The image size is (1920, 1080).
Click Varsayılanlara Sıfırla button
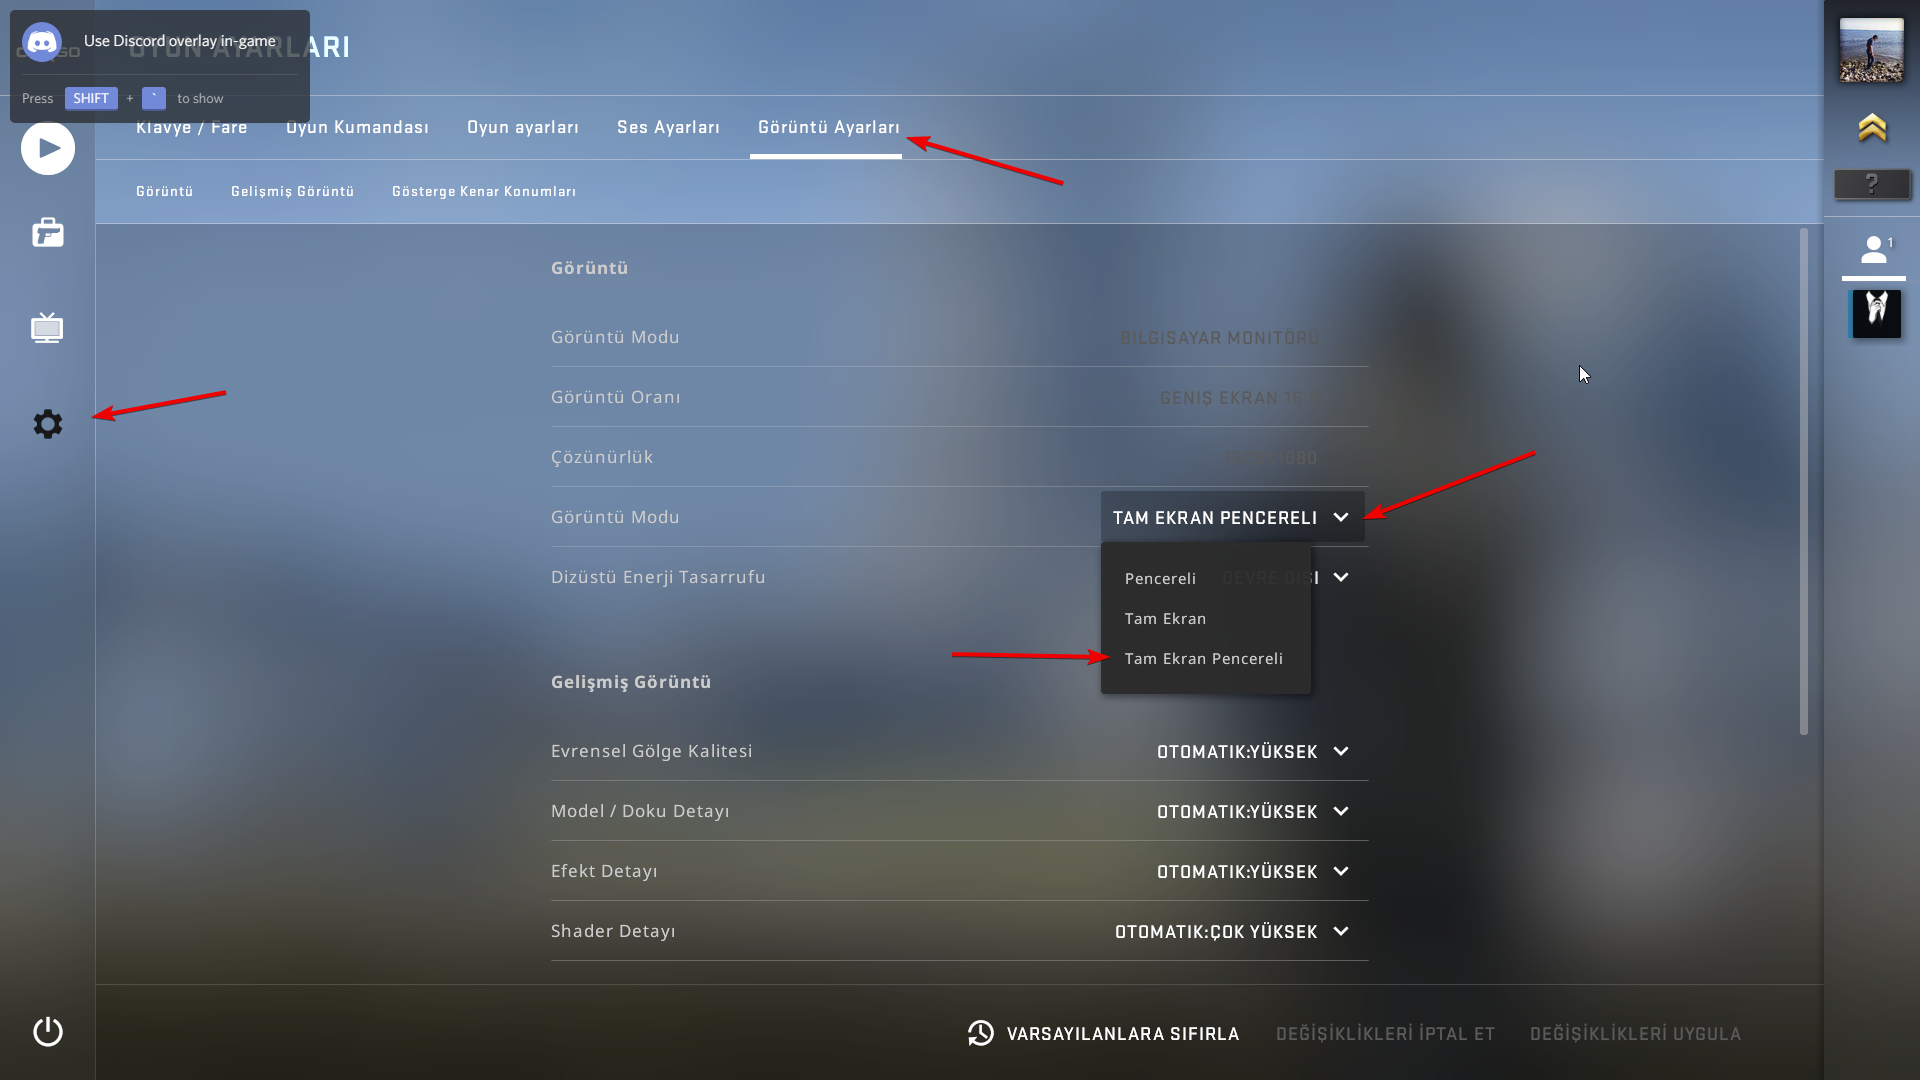point(1103,1033)
